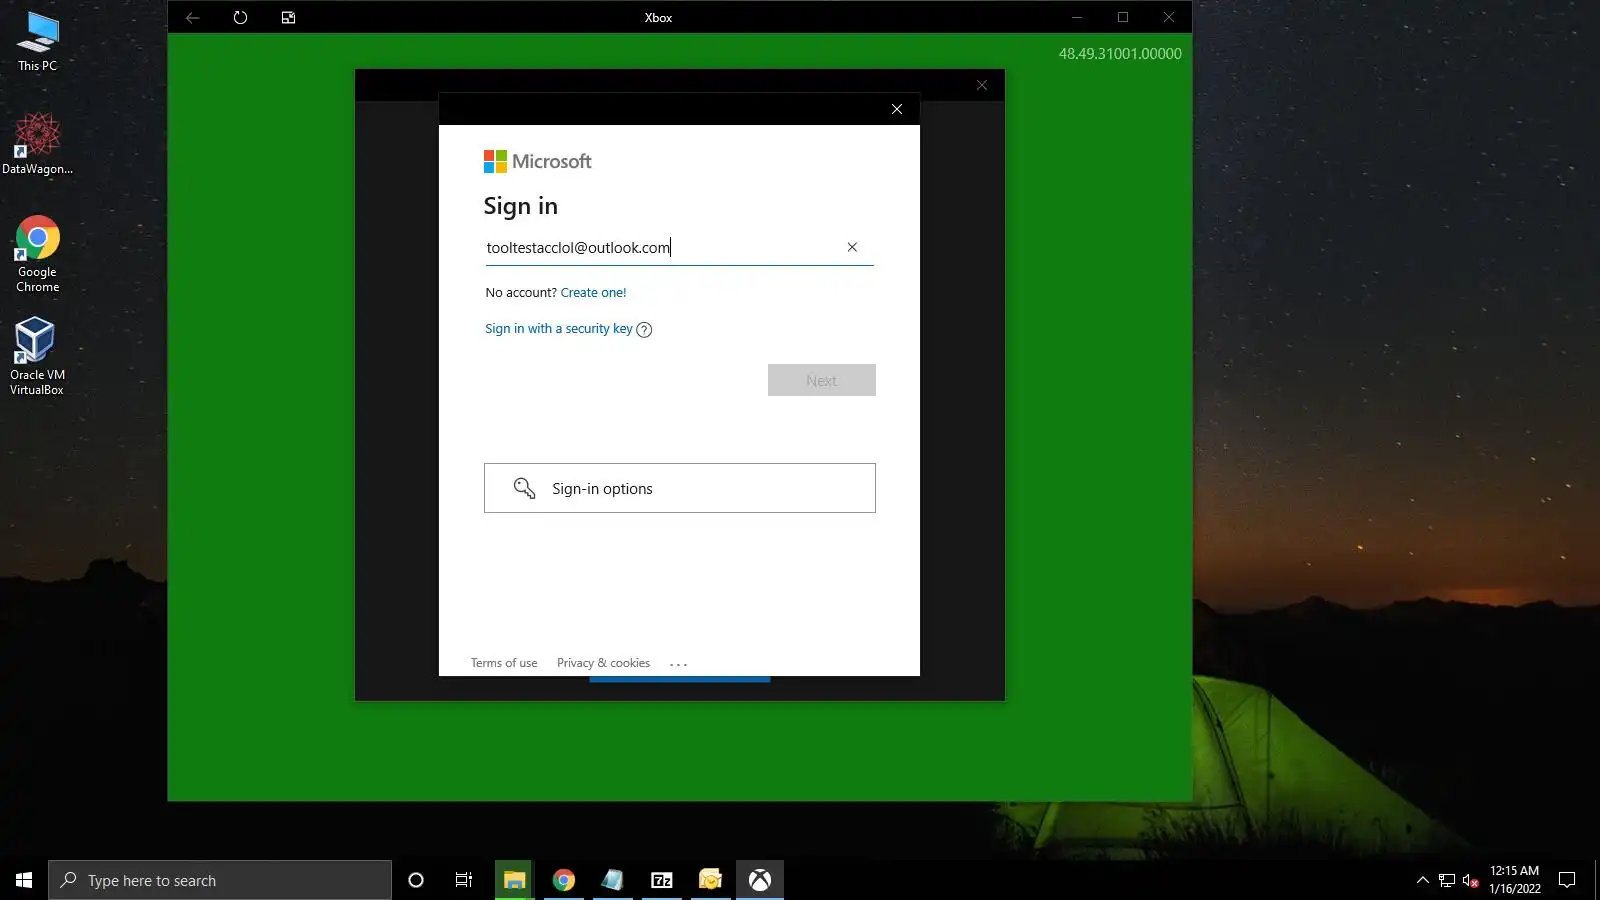Viewport: 1600px width, 900px height.
Task: Click the Xbox icon in the taskbar
Action: coord(760,880)
